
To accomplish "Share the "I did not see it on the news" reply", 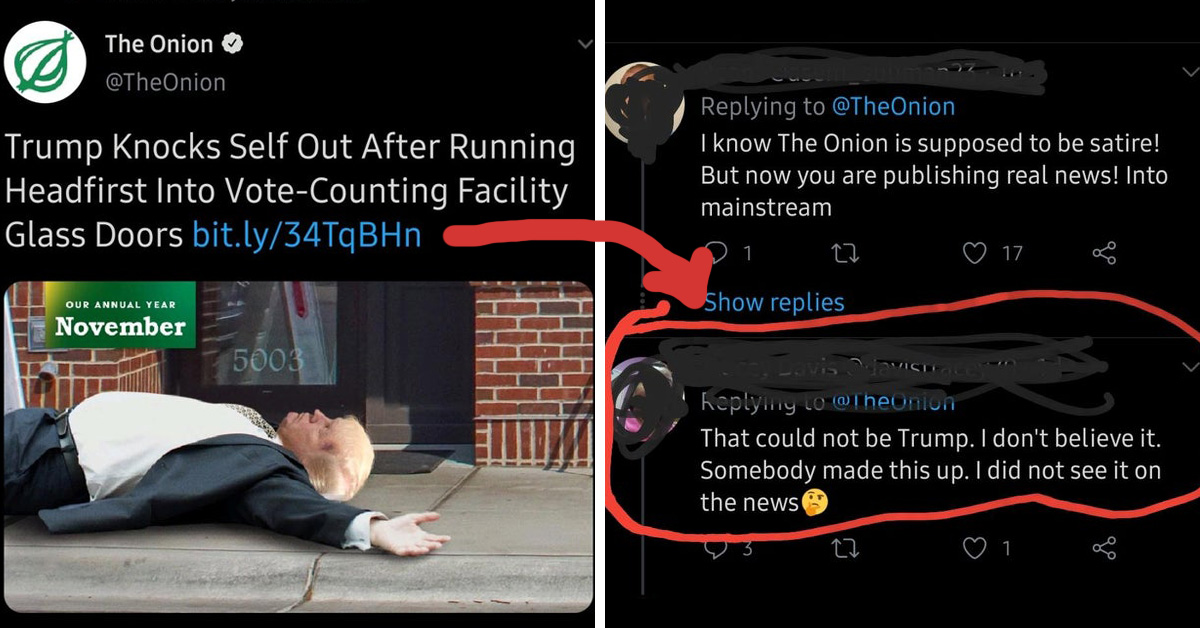I will pos(1104,548).
